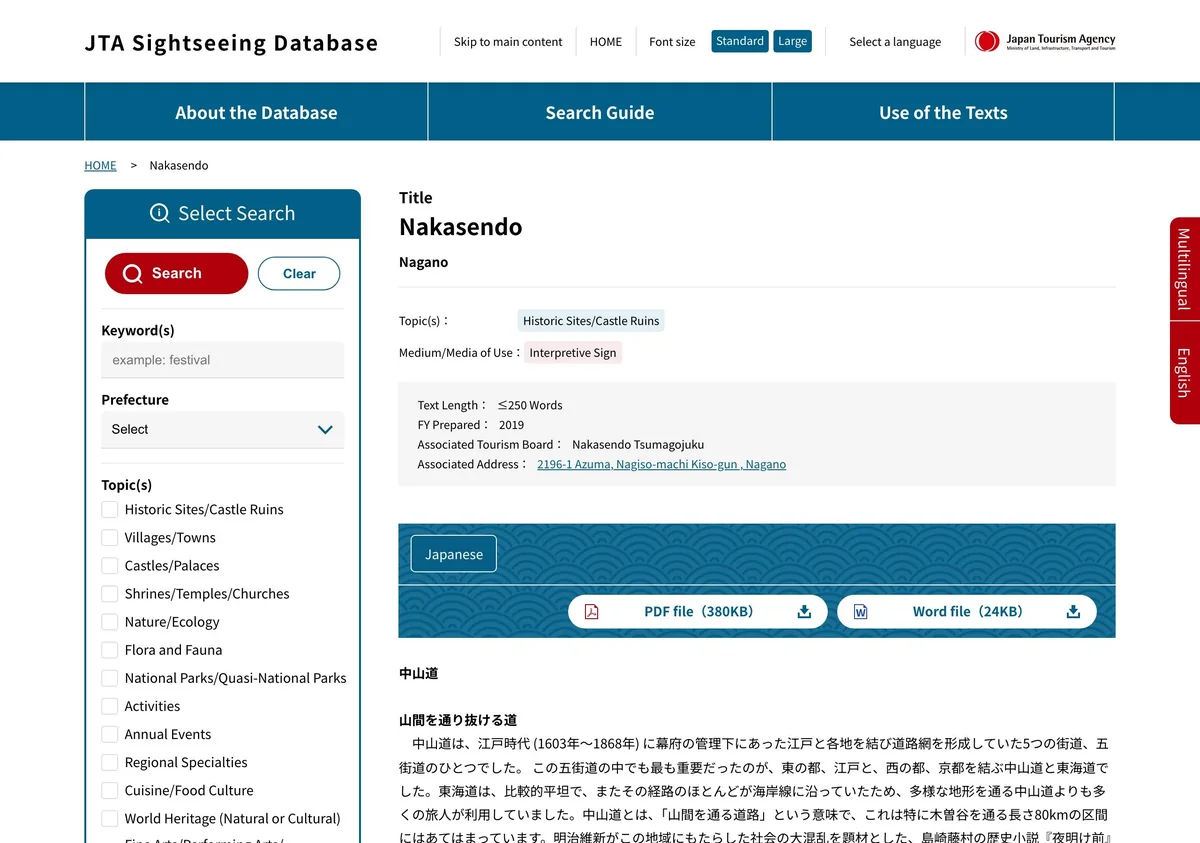This screenshot has height=843, width=1200.
Task: Click the Nagano prefecture subtitle
Action: [x=424, y=262]
